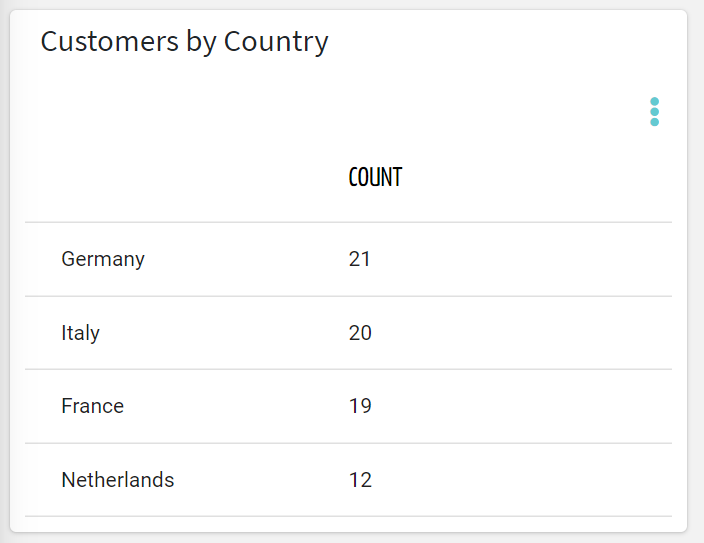Click blank area right of Netherlands' count
Viewport: 704px width, 543px height.
click(x=521, y=480)
